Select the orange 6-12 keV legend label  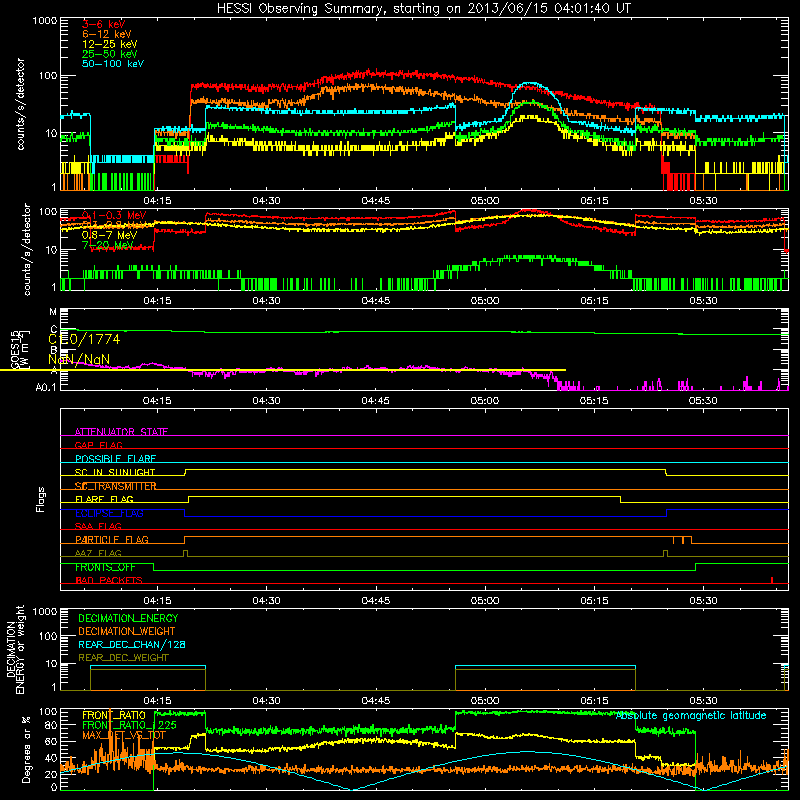tap(107, 34)
